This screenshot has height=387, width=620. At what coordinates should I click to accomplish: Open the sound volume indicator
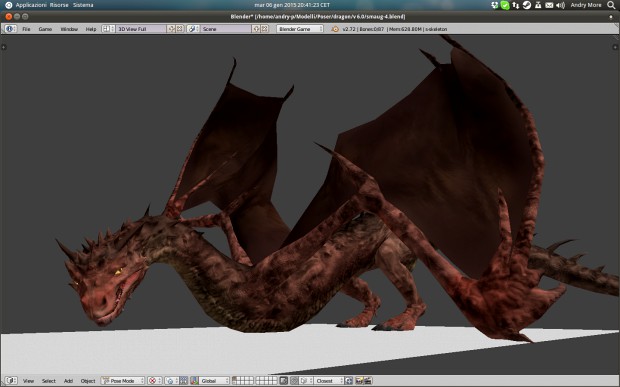pos(560,5)
